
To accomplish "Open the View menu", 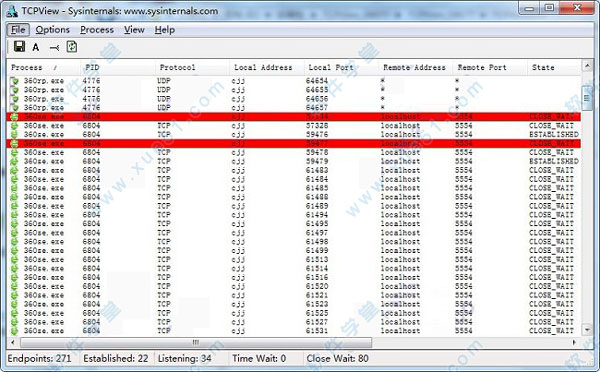I will [134, 30].
